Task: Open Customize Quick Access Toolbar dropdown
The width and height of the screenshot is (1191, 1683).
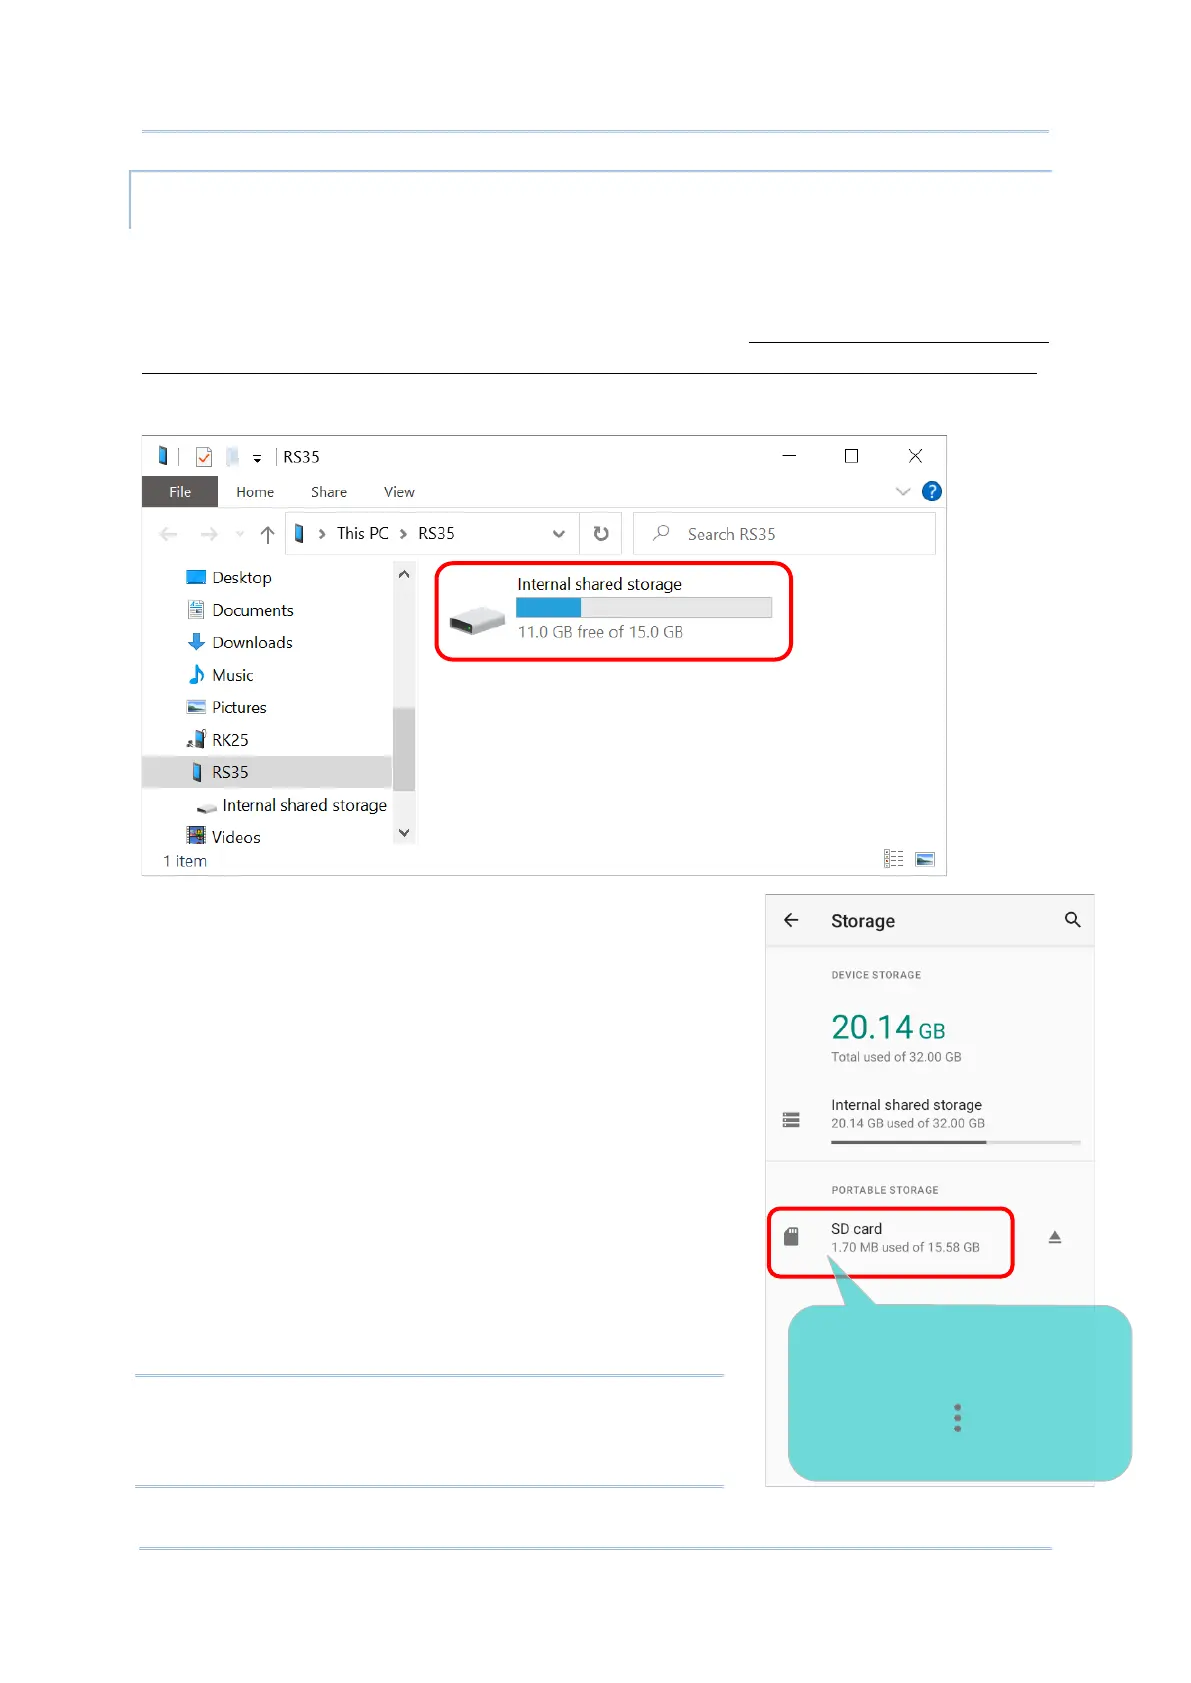Action: [x=257, y=458]
